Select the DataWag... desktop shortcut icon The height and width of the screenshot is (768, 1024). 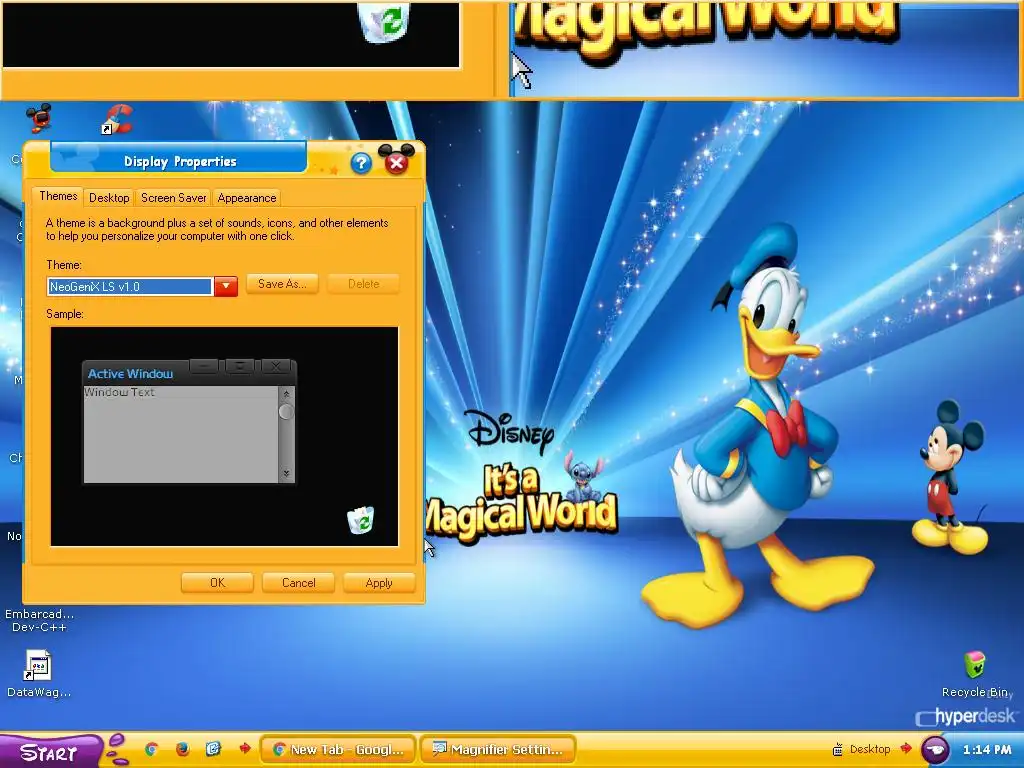(37, 666)
